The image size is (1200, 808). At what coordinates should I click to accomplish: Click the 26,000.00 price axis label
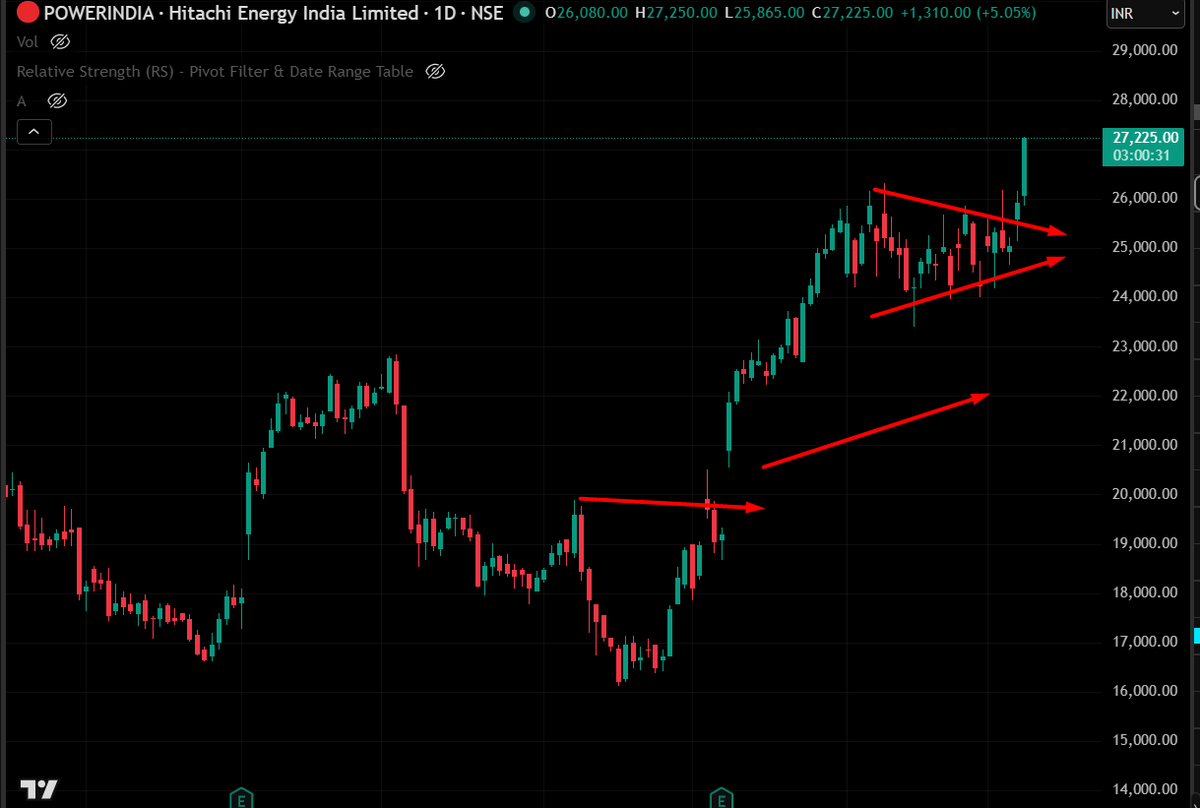(x=1145, y=198)
